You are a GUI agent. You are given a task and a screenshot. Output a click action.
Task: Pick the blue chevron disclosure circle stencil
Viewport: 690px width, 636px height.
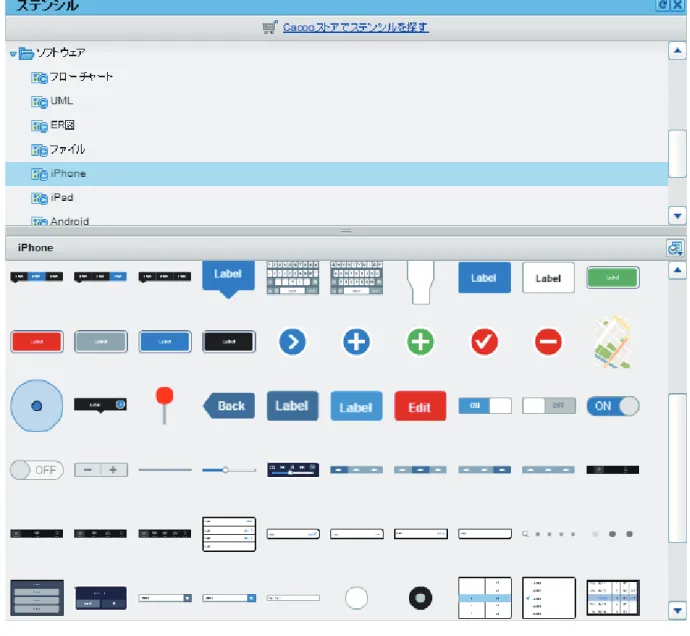click(292, 342)
